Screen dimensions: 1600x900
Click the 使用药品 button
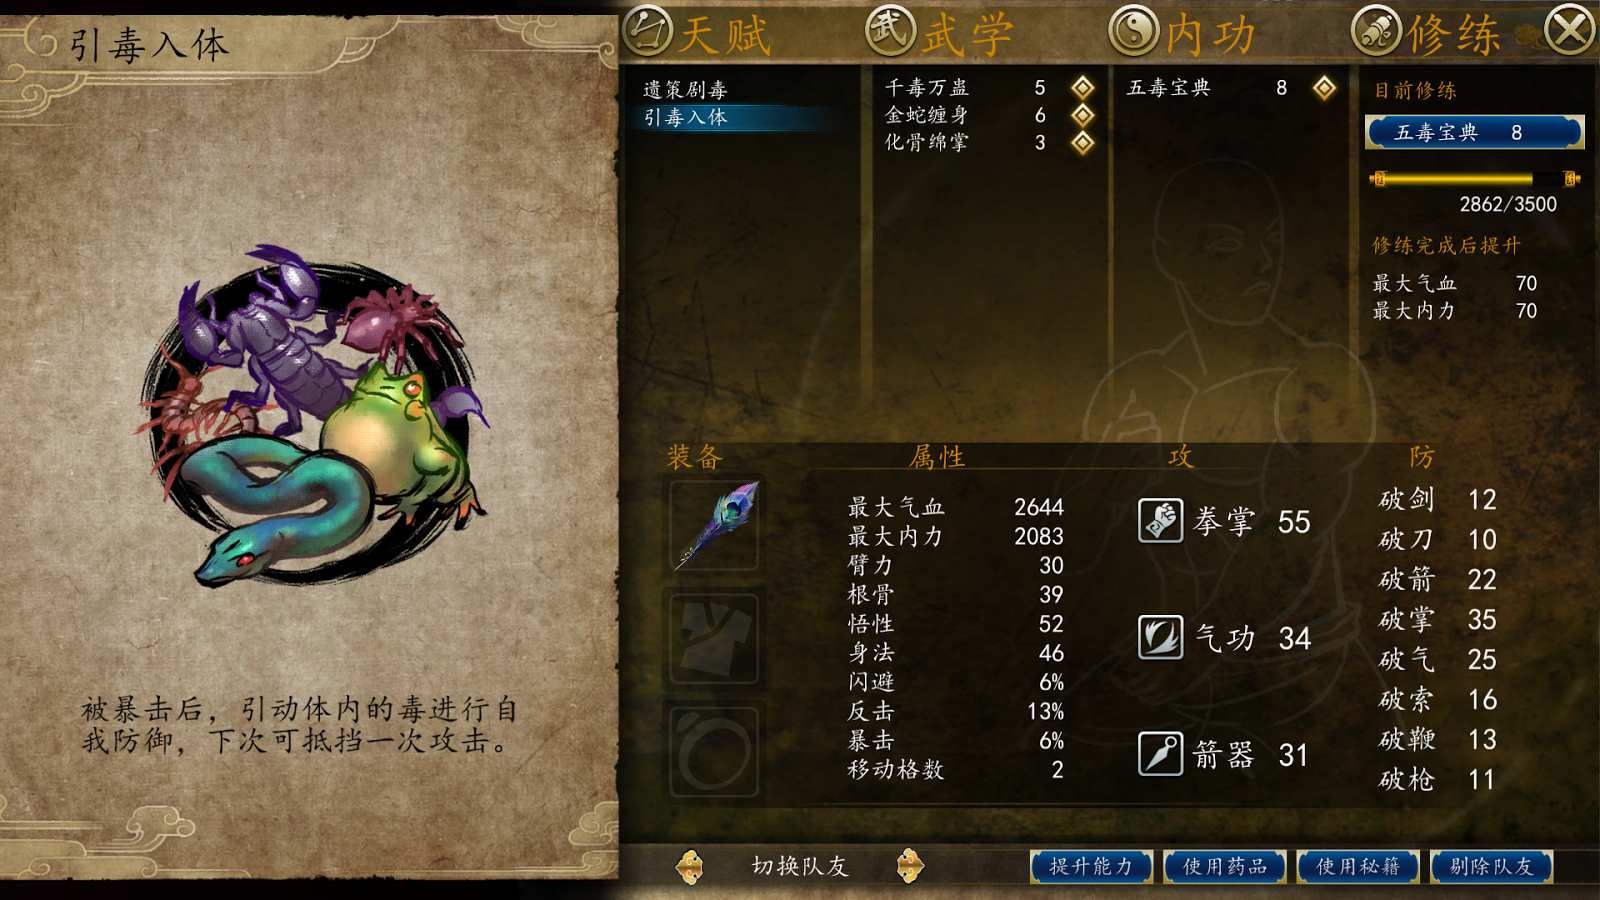click(1225, 866)
